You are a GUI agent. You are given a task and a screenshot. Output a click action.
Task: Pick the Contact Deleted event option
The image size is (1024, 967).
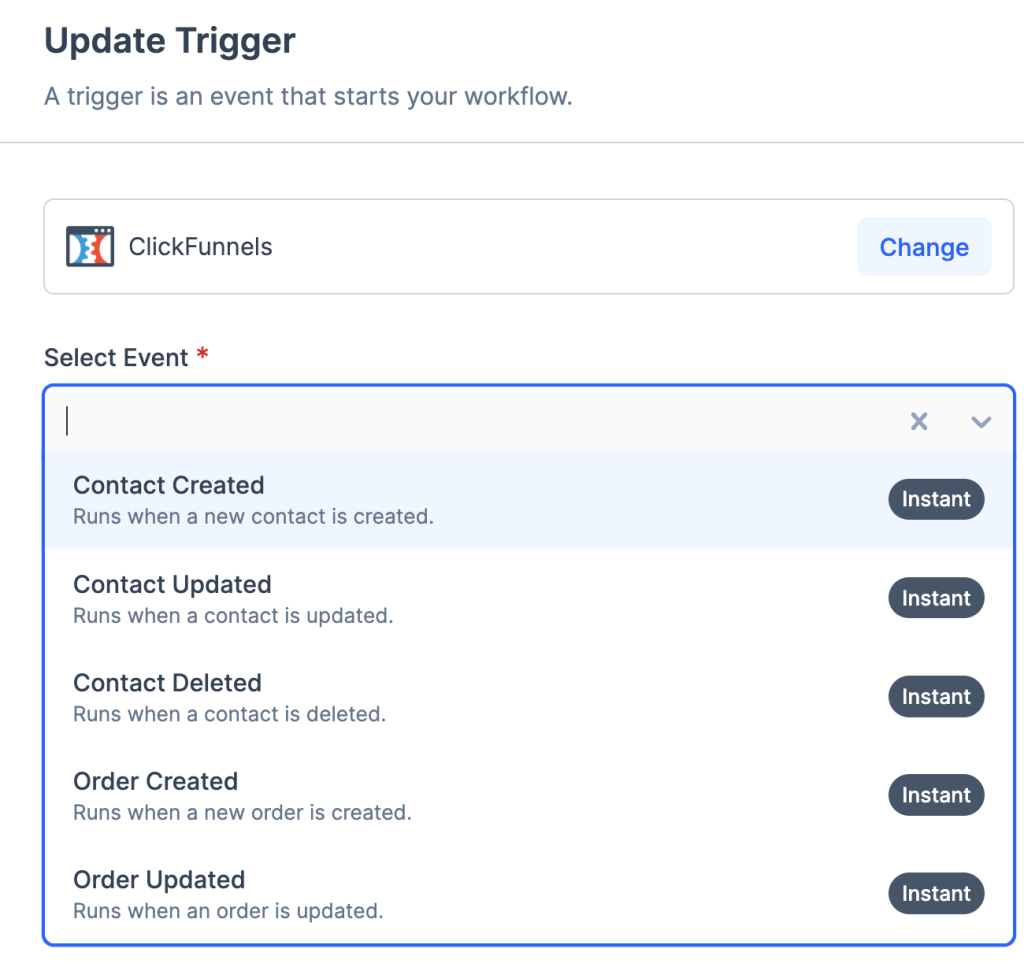point(167,684)
